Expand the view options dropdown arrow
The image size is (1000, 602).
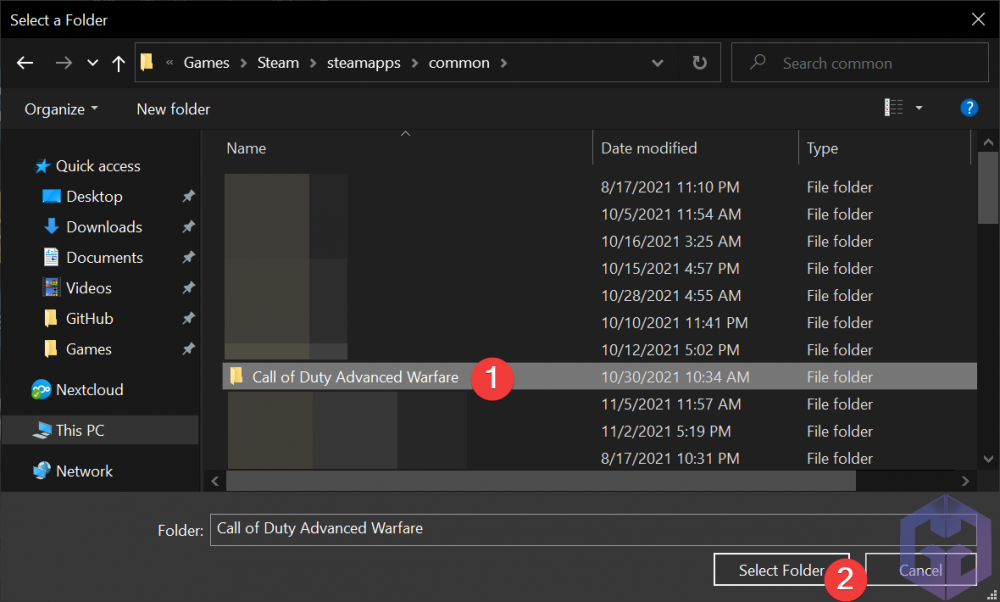click(919, 108)
